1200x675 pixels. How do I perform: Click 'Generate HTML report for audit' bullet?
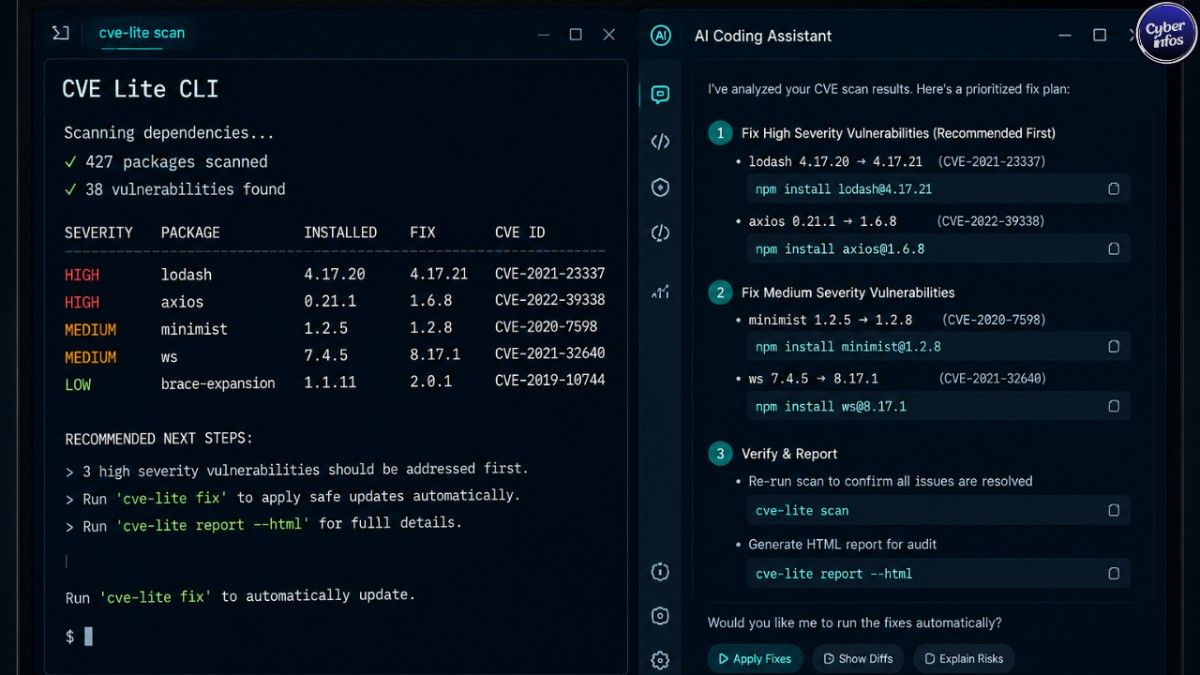coord(842,545)
